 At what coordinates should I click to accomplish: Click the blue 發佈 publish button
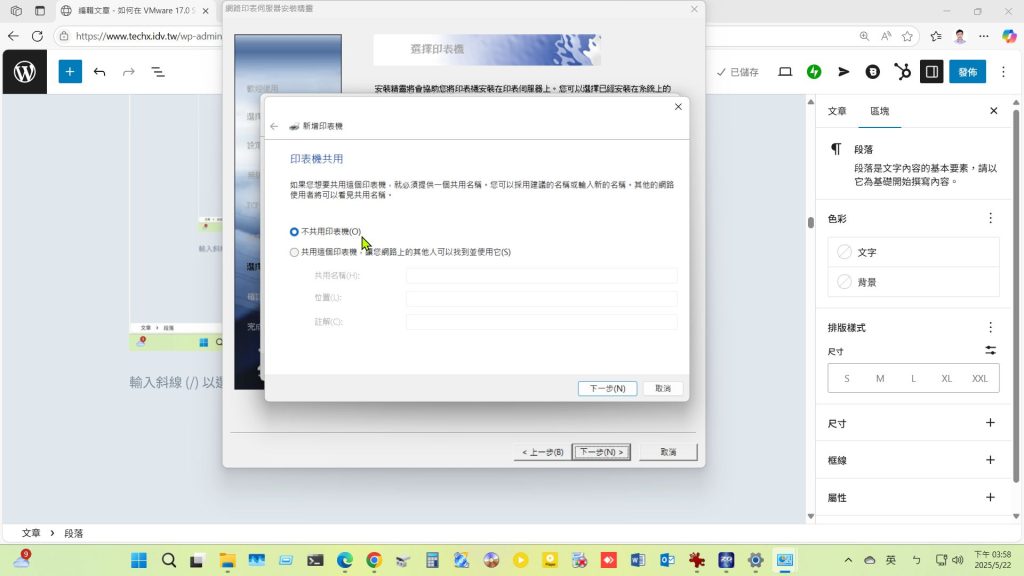pos(967,72)
